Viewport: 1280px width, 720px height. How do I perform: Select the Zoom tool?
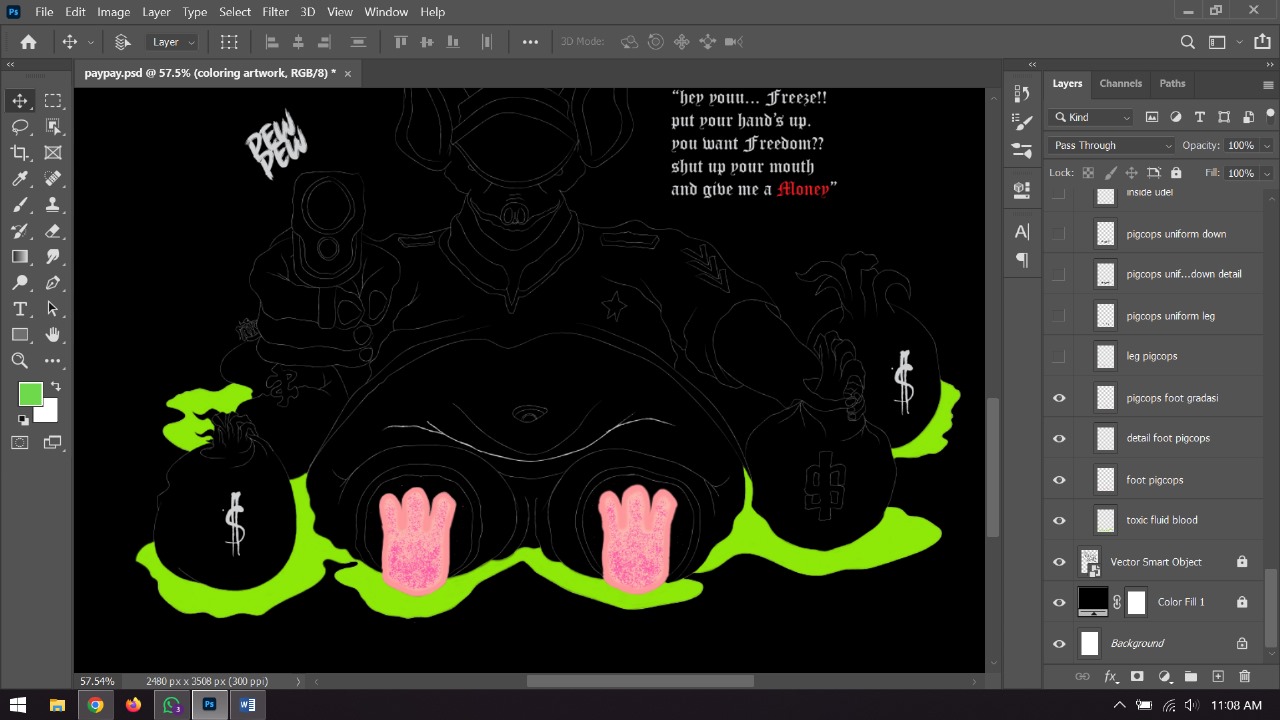pos(20,360)
